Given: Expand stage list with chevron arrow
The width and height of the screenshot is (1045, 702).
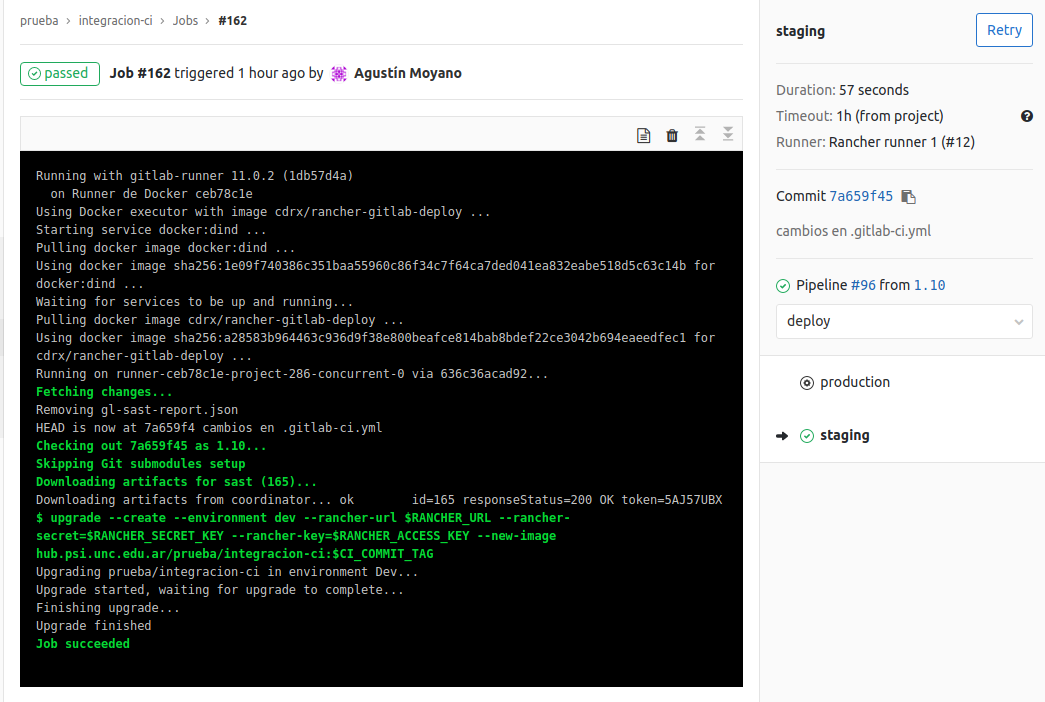Looking at the screenshot, I should [x=1018, y=322].
